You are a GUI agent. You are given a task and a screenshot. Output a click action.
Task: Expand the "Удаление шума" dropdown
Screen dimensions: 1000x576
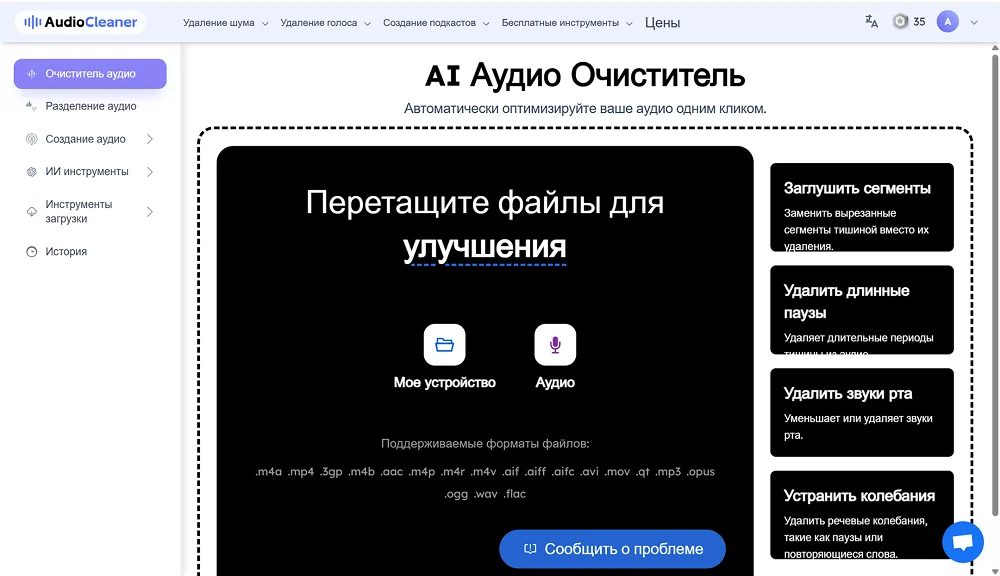point(225,23)
